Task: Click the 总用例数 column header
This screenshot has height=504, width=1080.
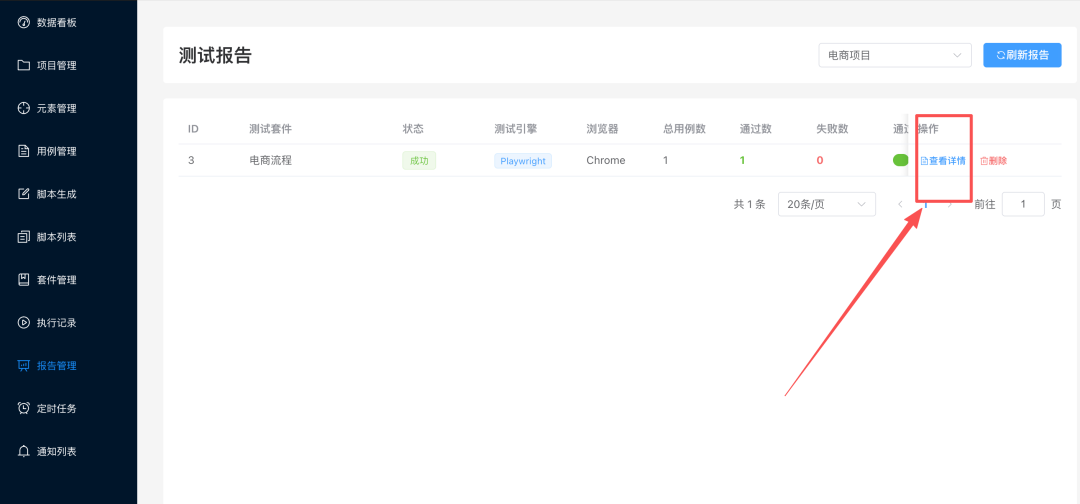Action: tap(685, 129)
